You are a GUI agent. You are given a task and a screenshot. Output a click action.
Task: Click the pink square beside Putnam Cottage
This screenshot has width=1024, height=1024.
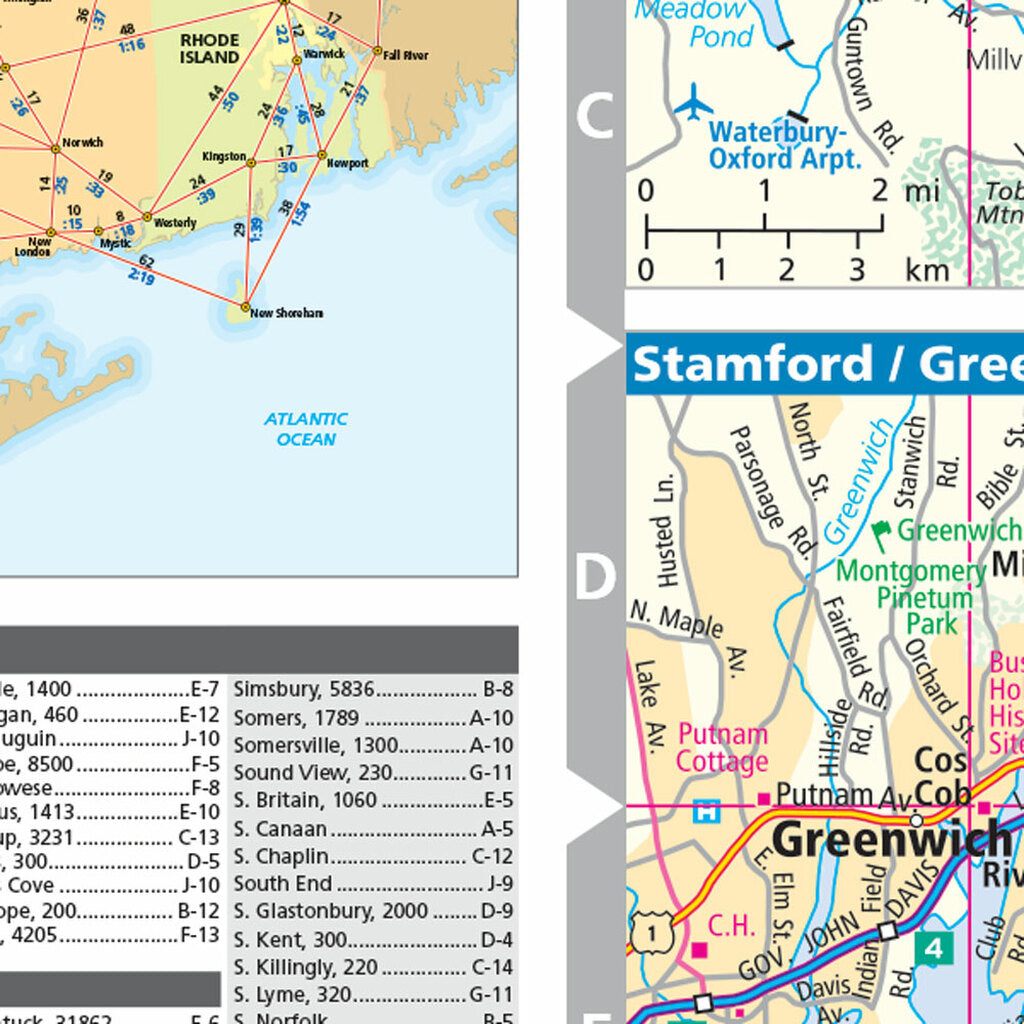coord(763,799)
